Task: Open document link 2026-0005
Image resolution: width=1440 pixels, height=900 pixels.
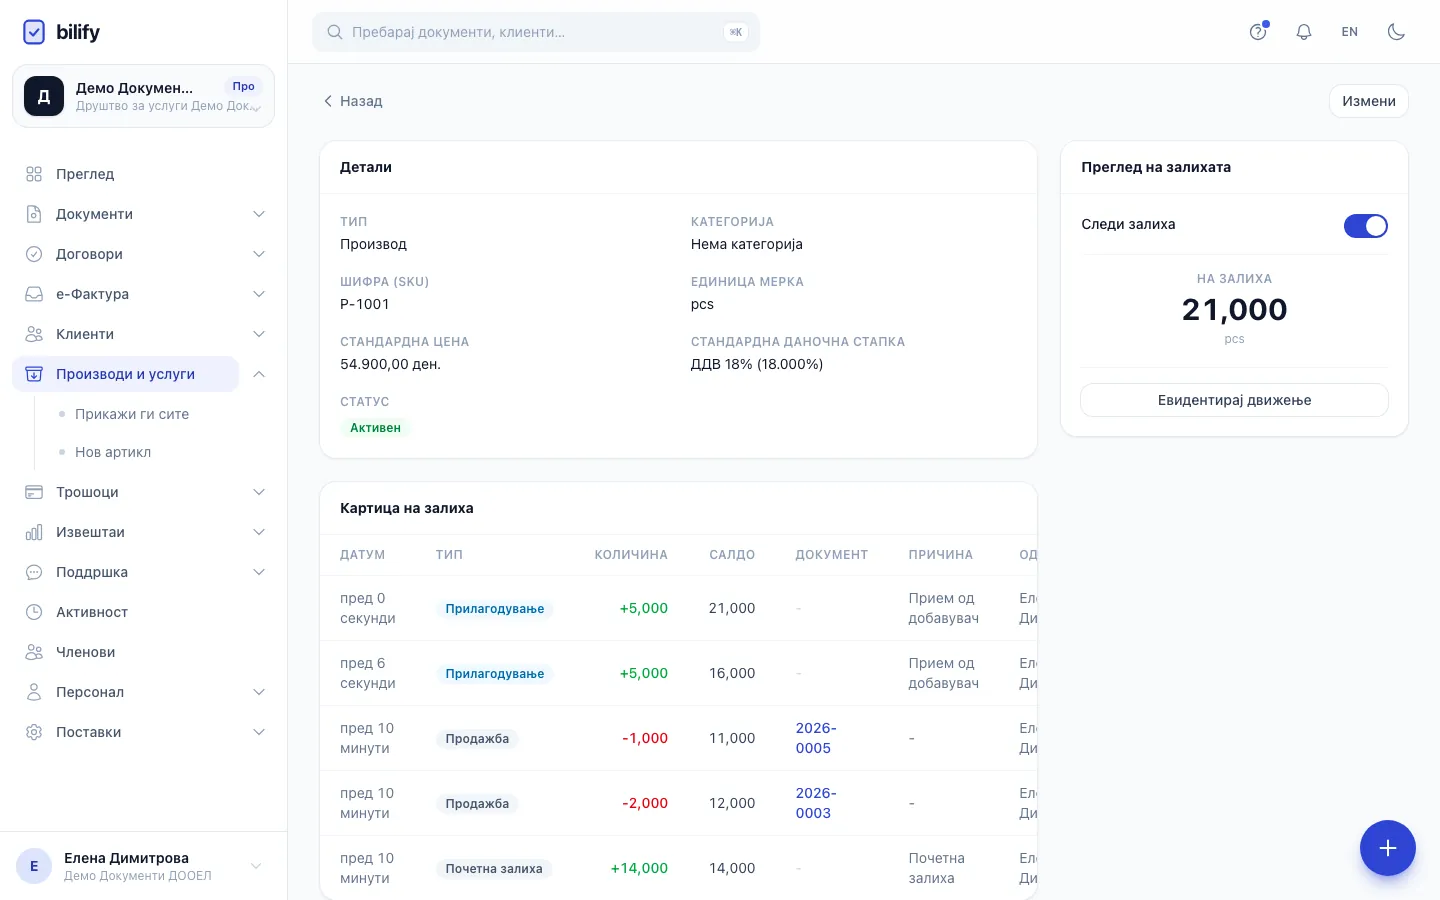Action: (x=816, y=738)
